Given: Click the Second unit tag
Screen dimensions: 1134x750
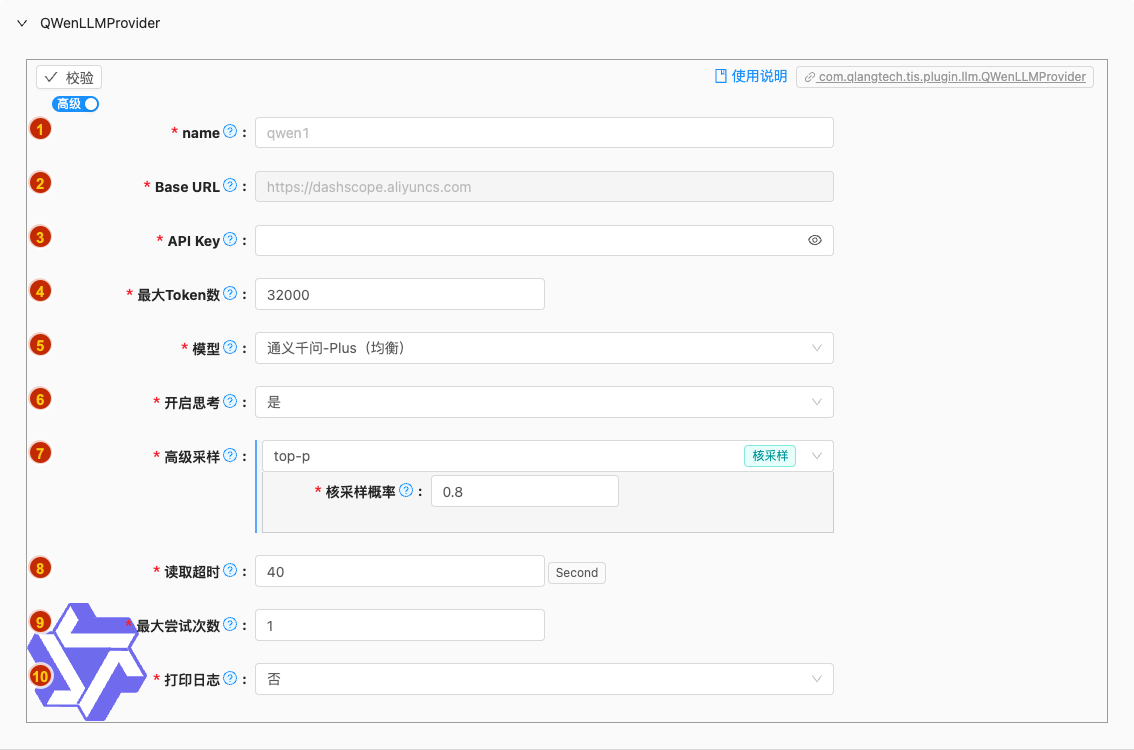Looking at the screenshot, I should pos(576,573).
